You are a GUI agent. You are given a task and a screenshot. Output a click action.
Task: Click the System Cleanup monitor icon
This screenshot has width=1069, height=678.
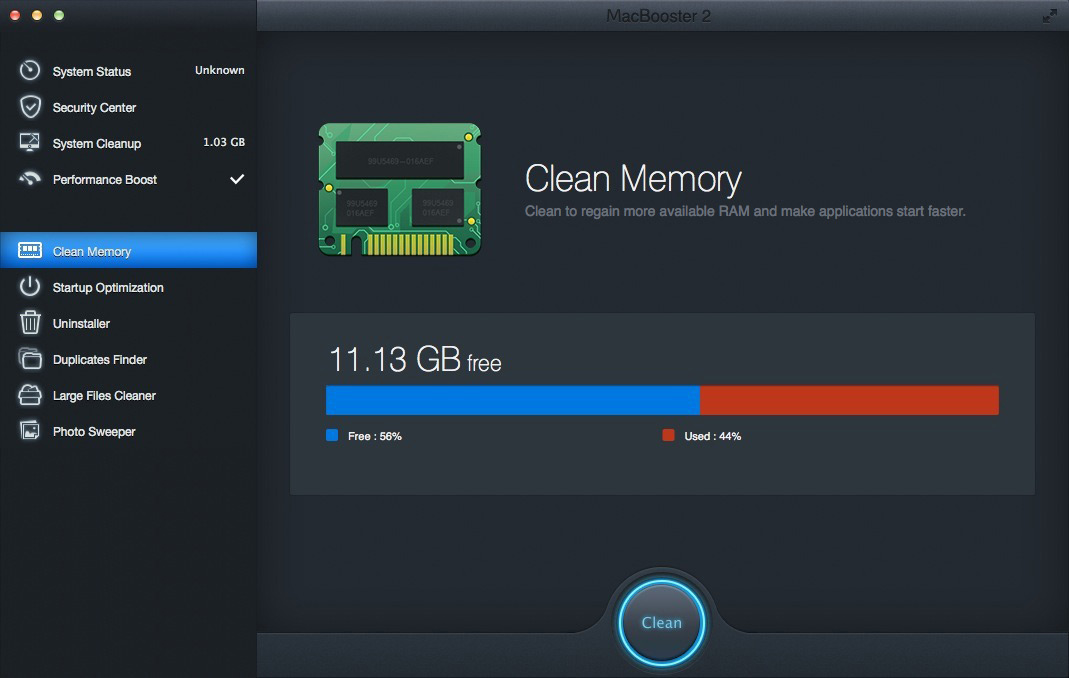click(x=30, y=143)
